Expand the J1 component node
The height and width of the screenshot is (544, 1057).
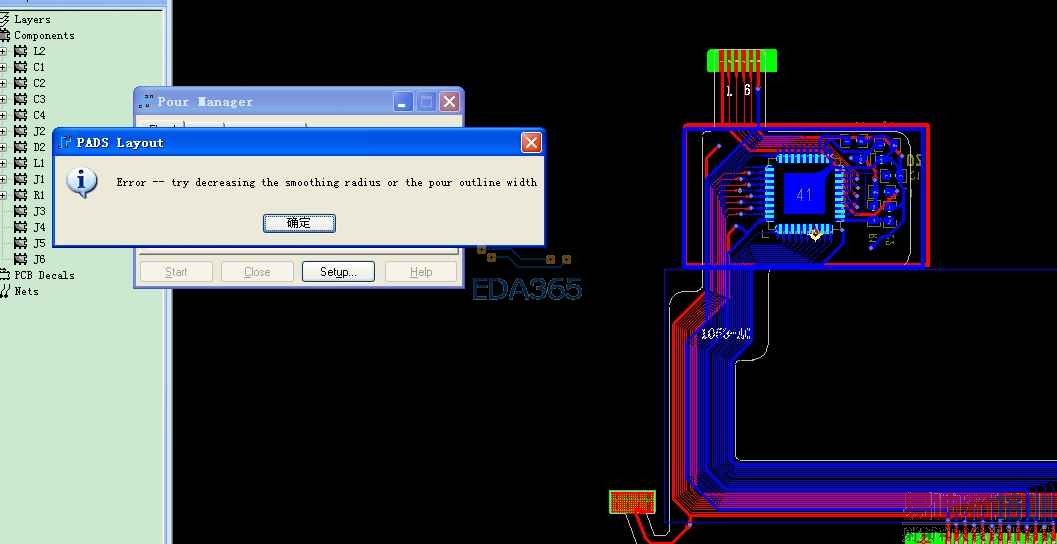[x=3, y=179]
